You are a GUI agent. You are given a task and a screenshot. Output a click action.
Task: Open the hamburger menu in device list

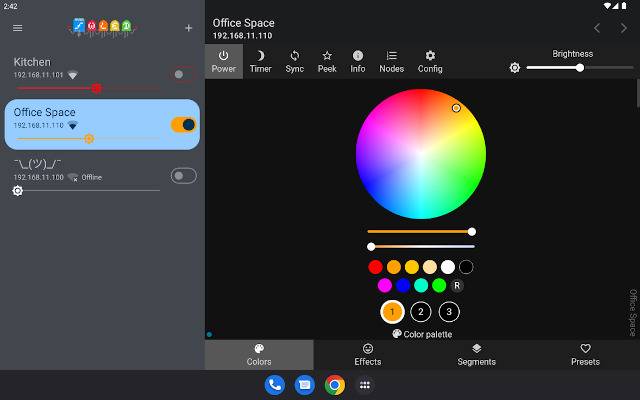click(18, 28)
